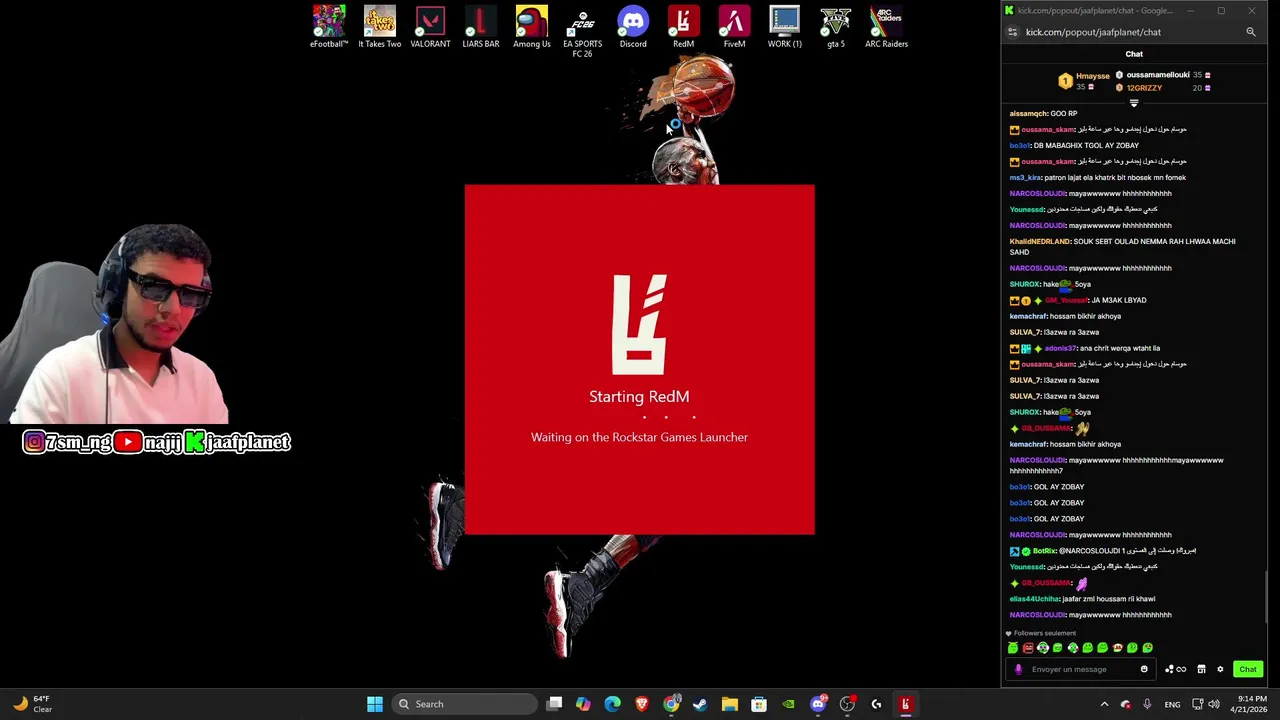The height and width of the screenshot is (720, 1280).
Task: Launch EA SPORTS FC 26 shortcut
Action: [x=582, y=31]
